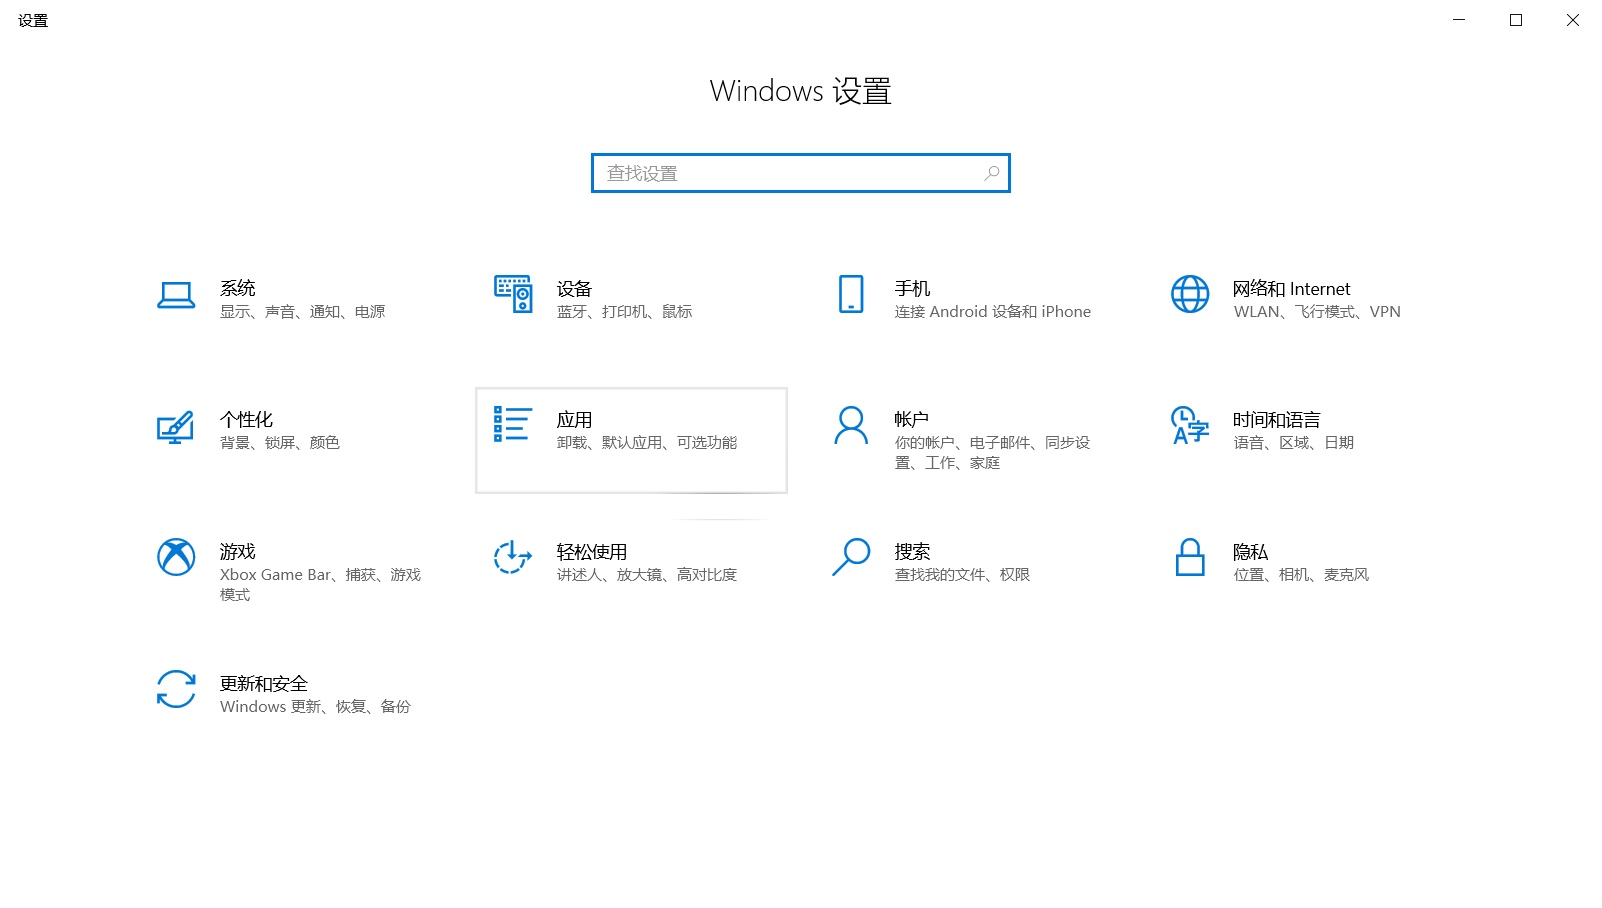Click the magnifier in the search box
Image resolution: width=1602 pixels, height=908 pixels.
(992, 173)
